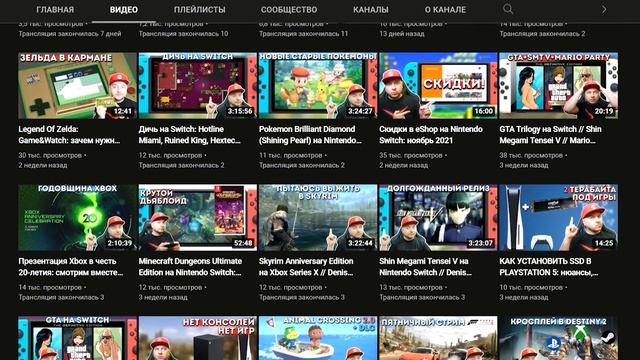
Task: Click the 20:19 duration badge
Action: tap(604, 111)
